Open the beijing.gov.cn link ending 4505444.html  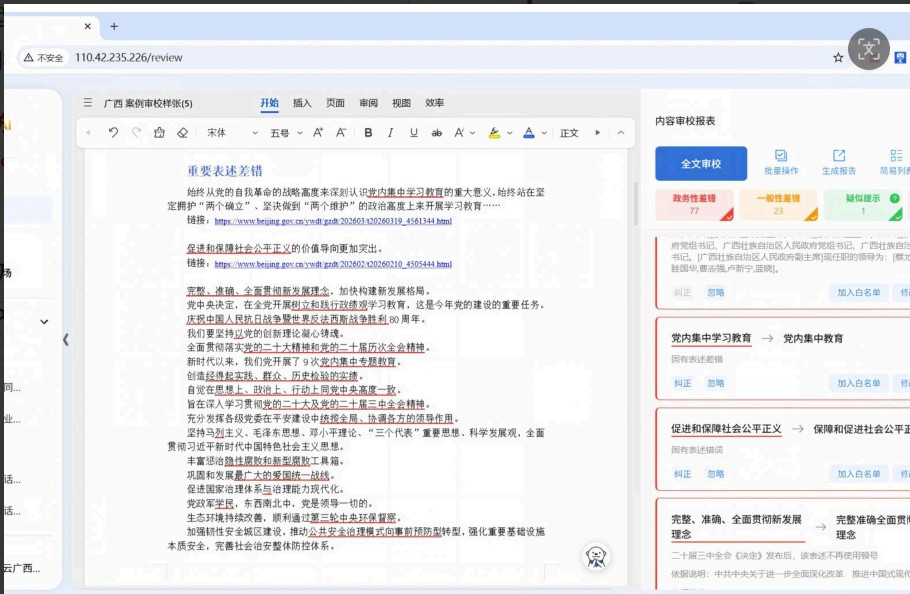point(333,264)
